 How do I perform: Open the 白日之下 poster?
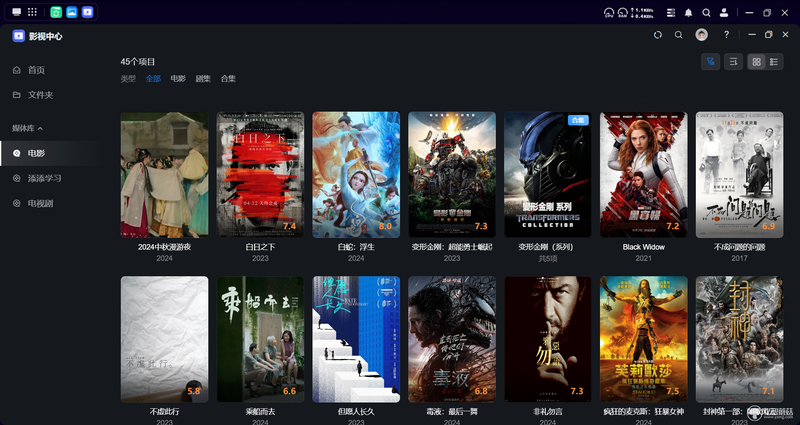260,174
